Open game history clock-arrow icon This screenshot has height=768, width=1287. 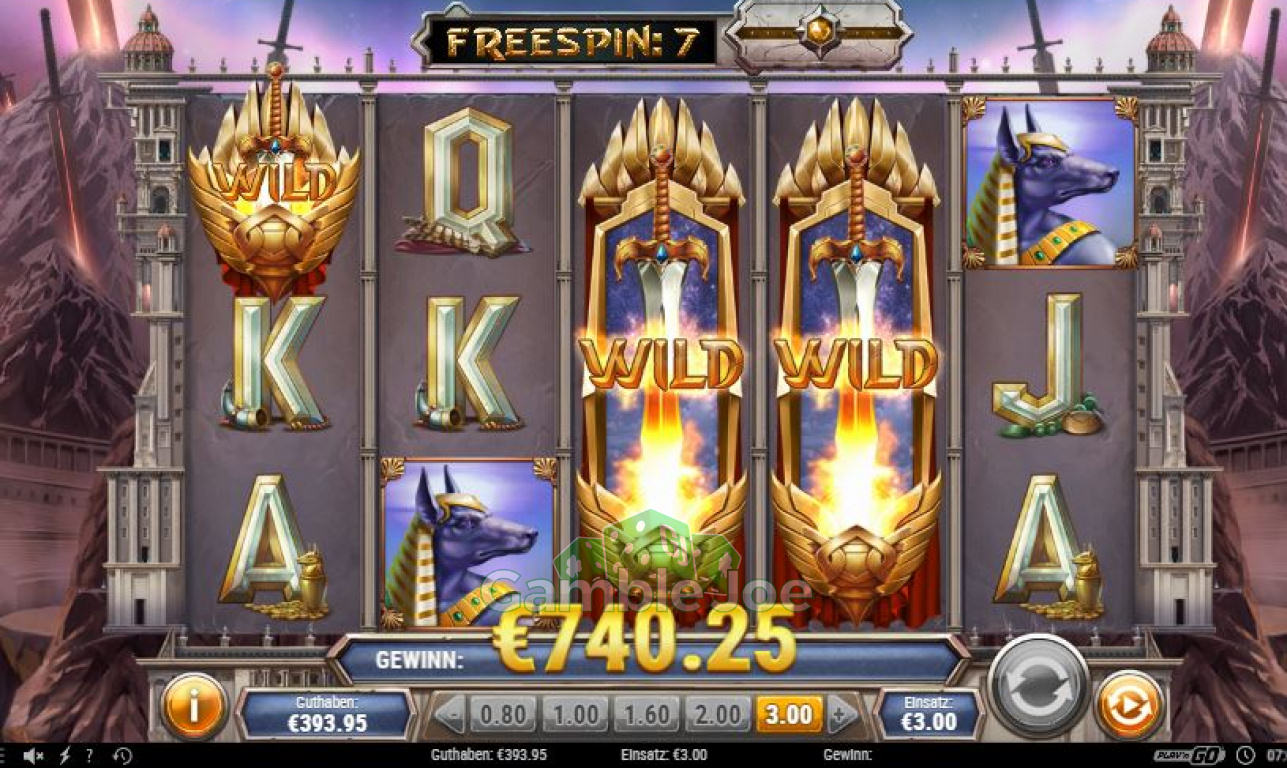(x=122, y=755)
